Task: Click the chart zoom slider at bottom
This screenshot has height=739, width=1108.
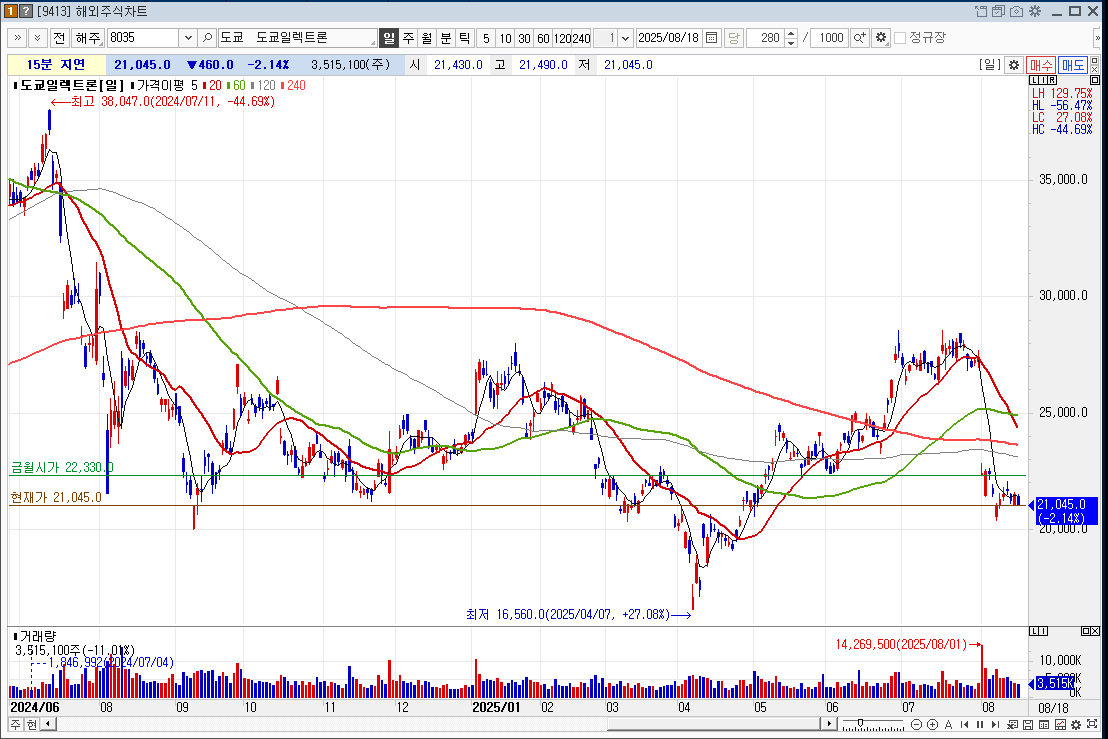Action: (859, 724)
